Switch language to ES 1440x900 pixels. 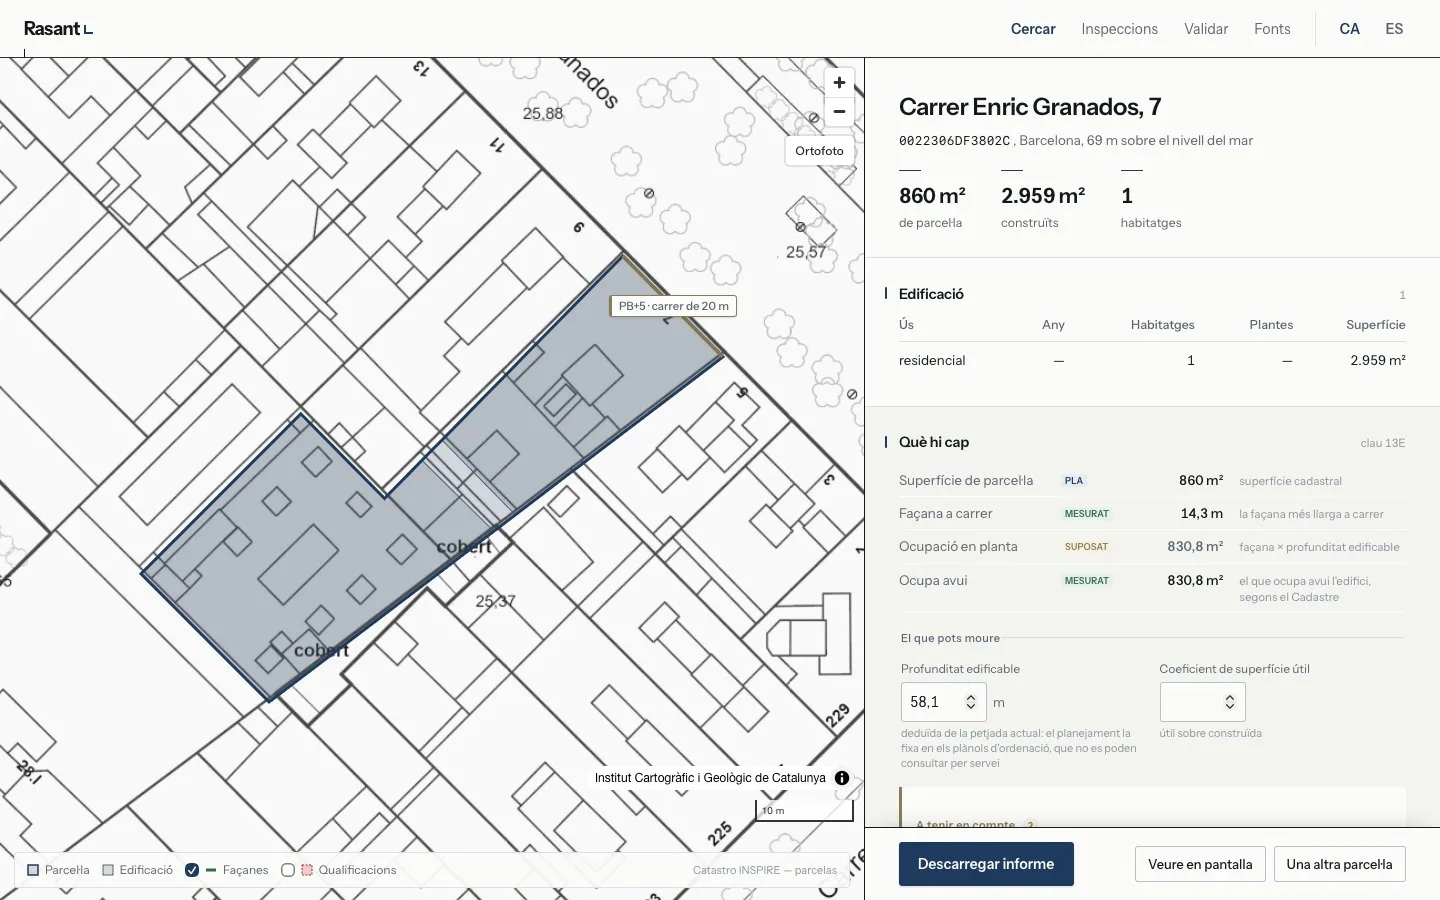coord(1394,29)
